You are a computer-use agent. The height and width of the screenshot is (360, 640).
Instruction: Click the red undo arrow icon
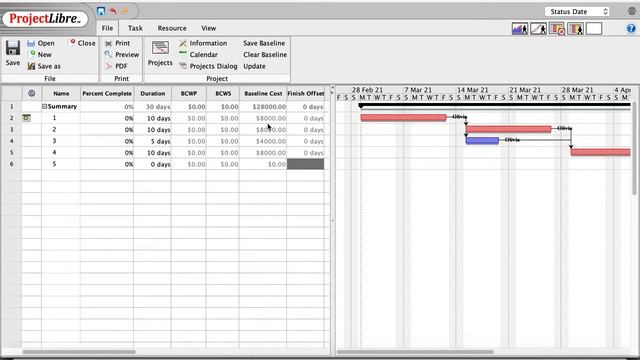coord(113,11)
